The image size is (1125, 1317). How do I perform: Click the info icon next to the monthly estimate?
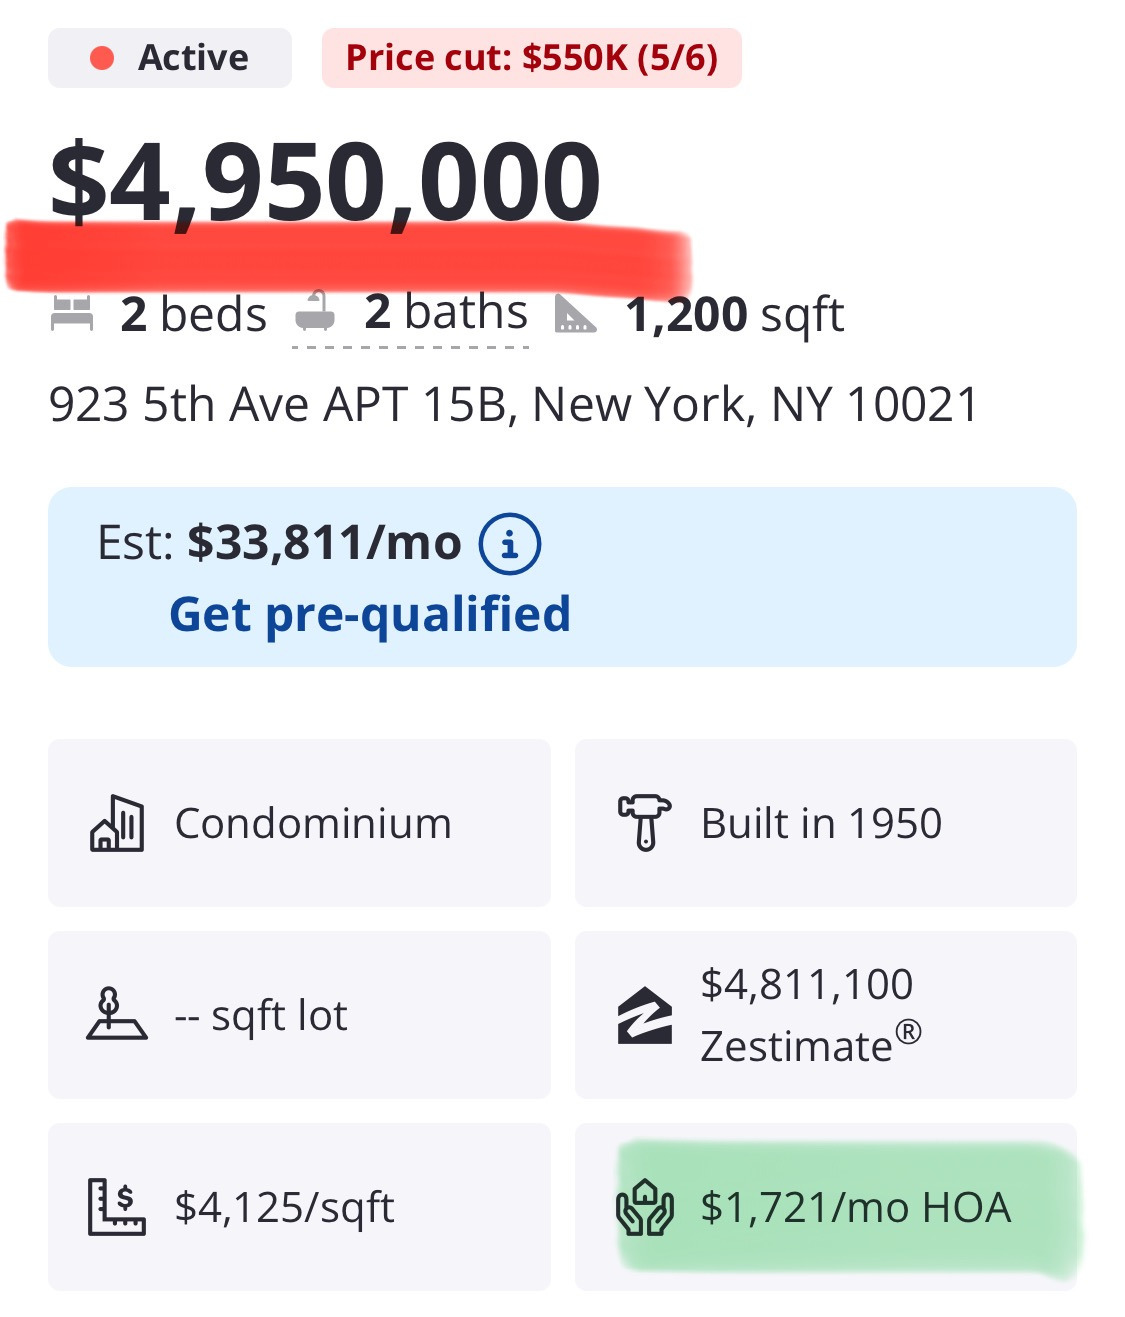point(509,544)
